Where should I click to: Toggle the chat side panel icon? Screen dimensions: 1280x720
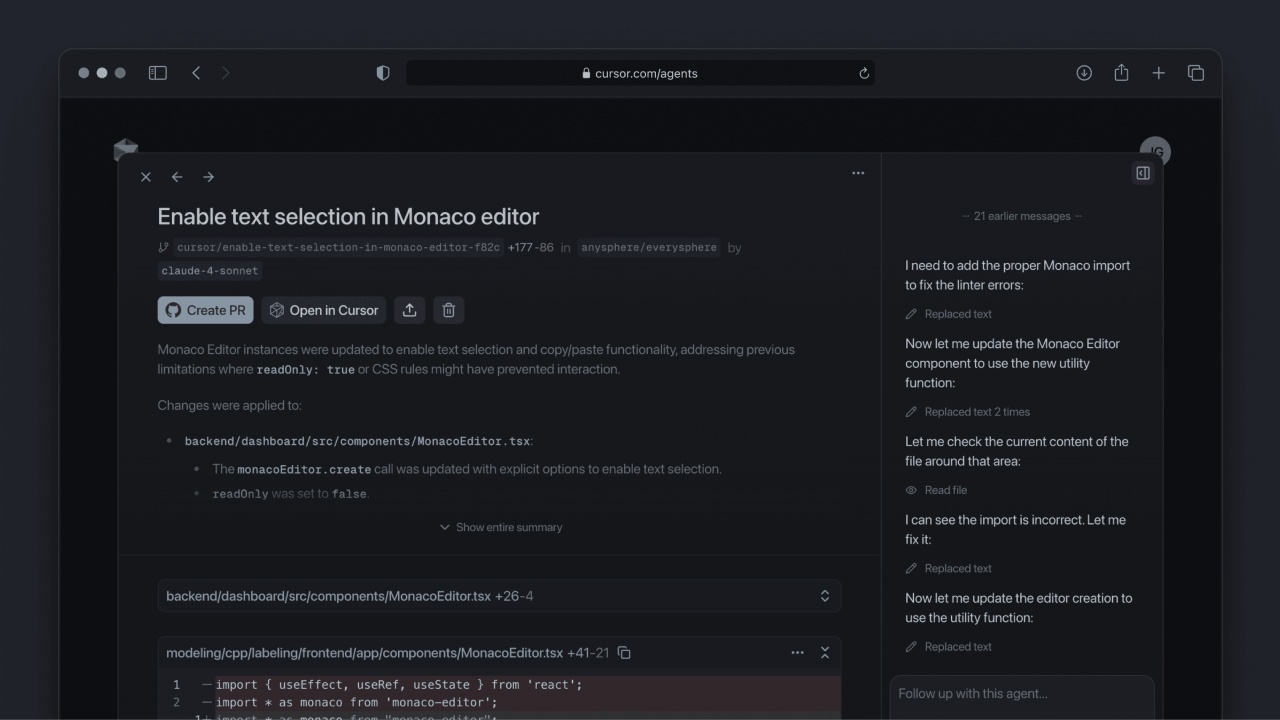1143,173
